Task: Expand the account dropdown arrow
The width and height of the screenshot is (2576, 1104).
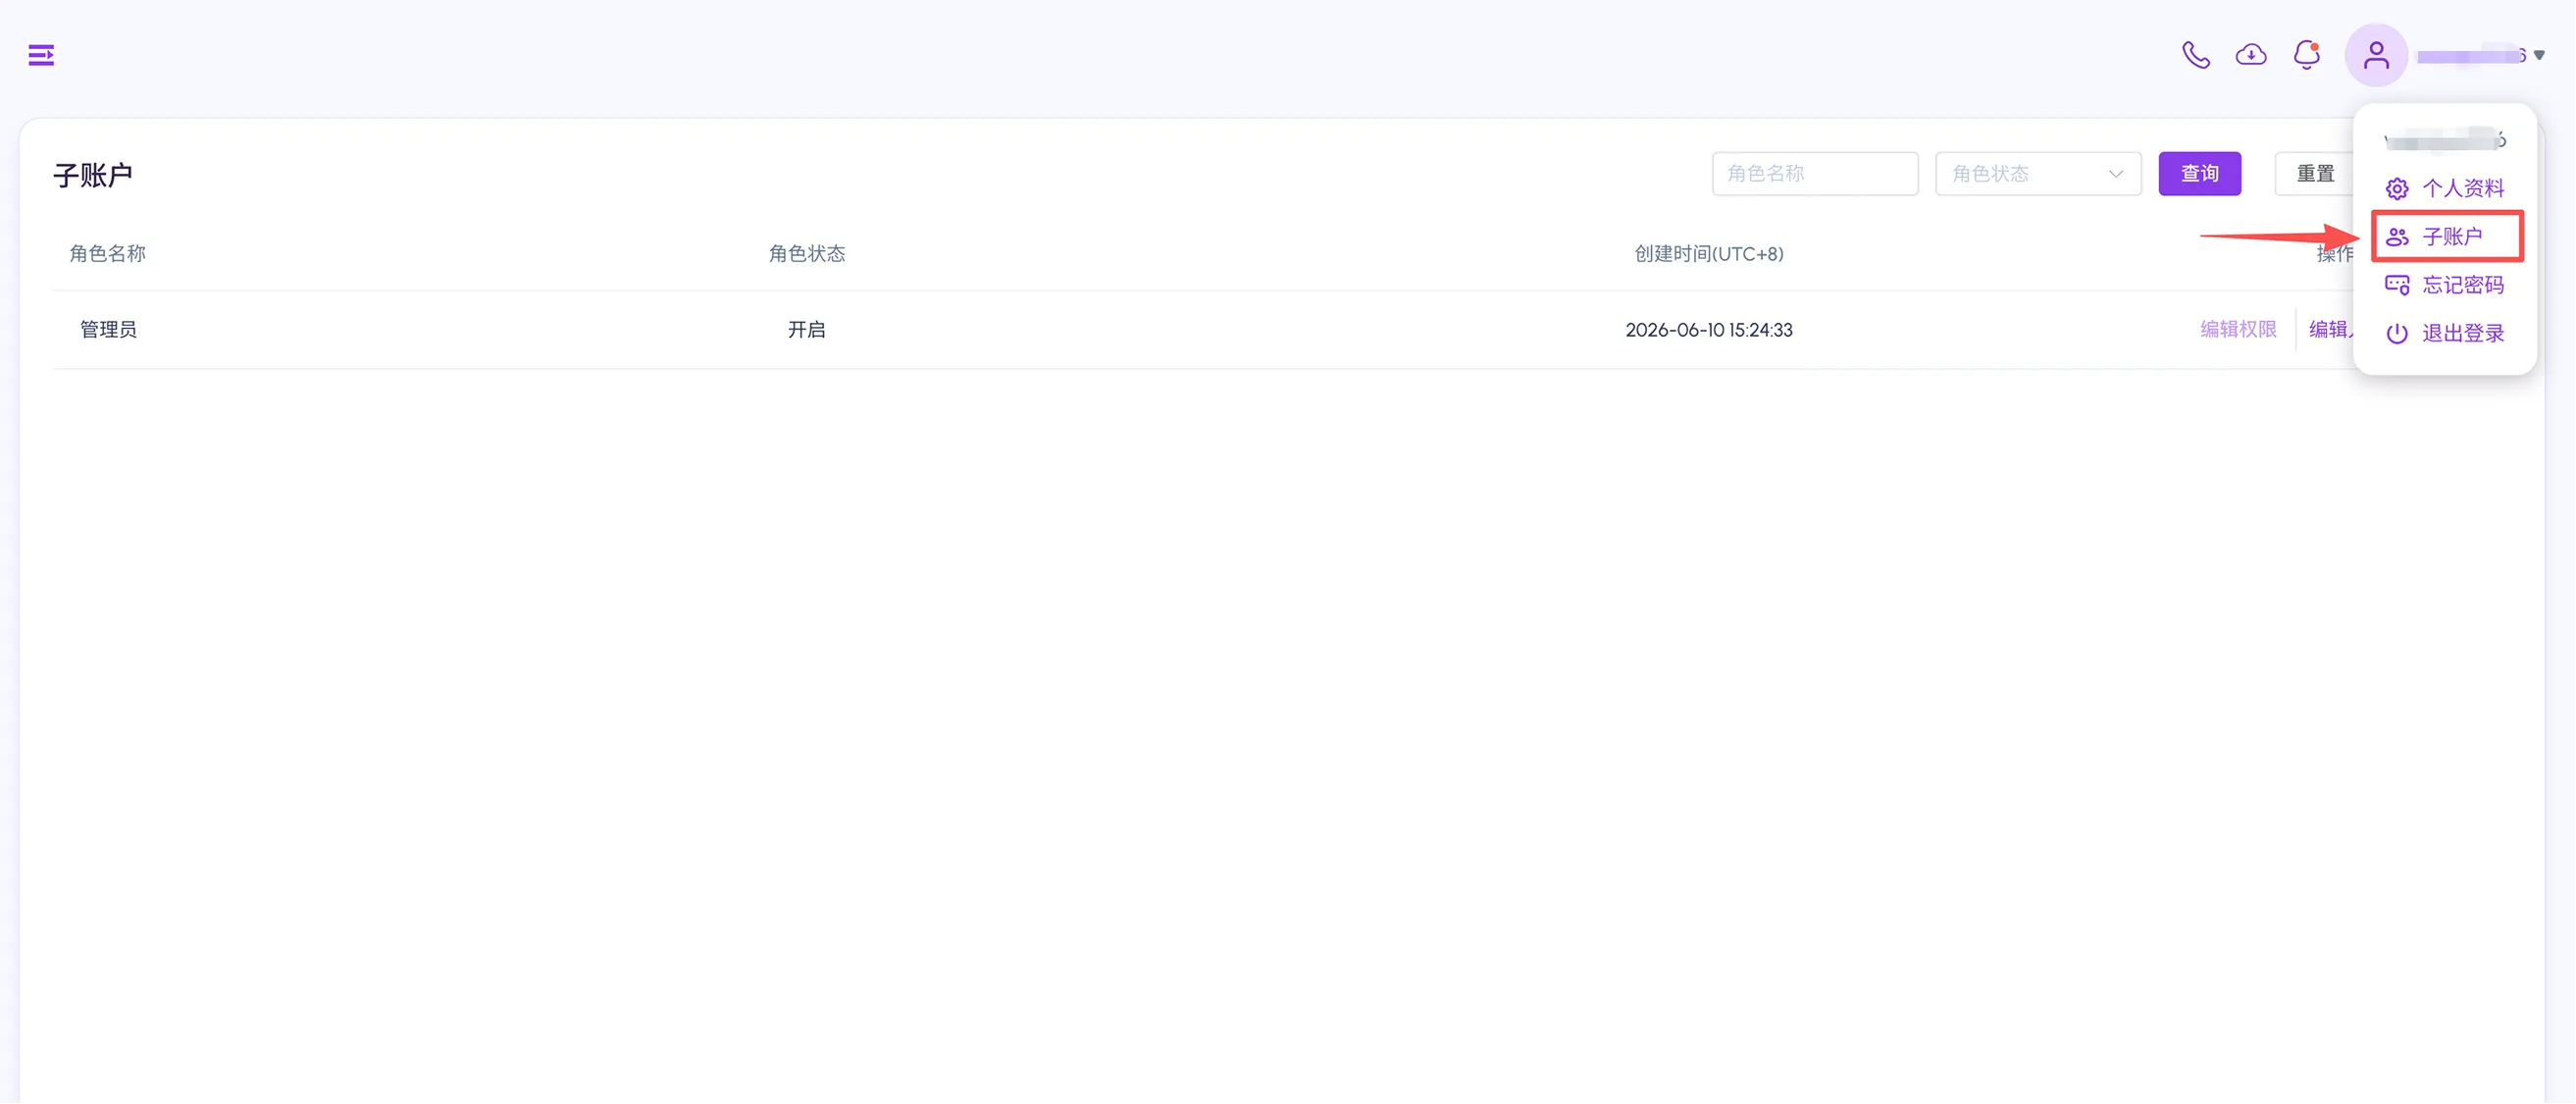Action: tap(2539, 56)
